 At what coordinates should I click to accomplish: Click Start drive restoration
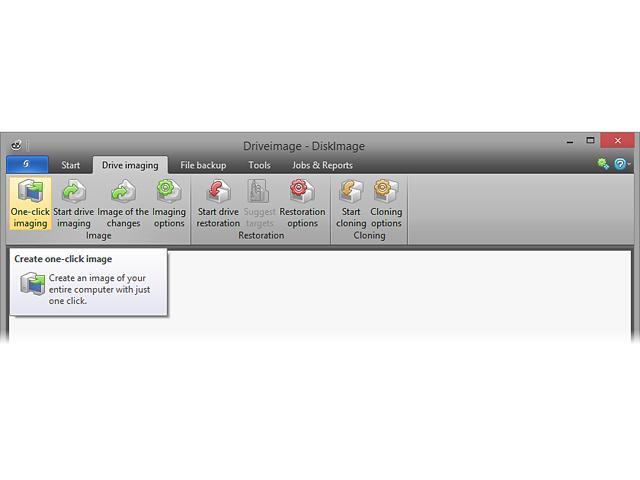coord(218,203)
